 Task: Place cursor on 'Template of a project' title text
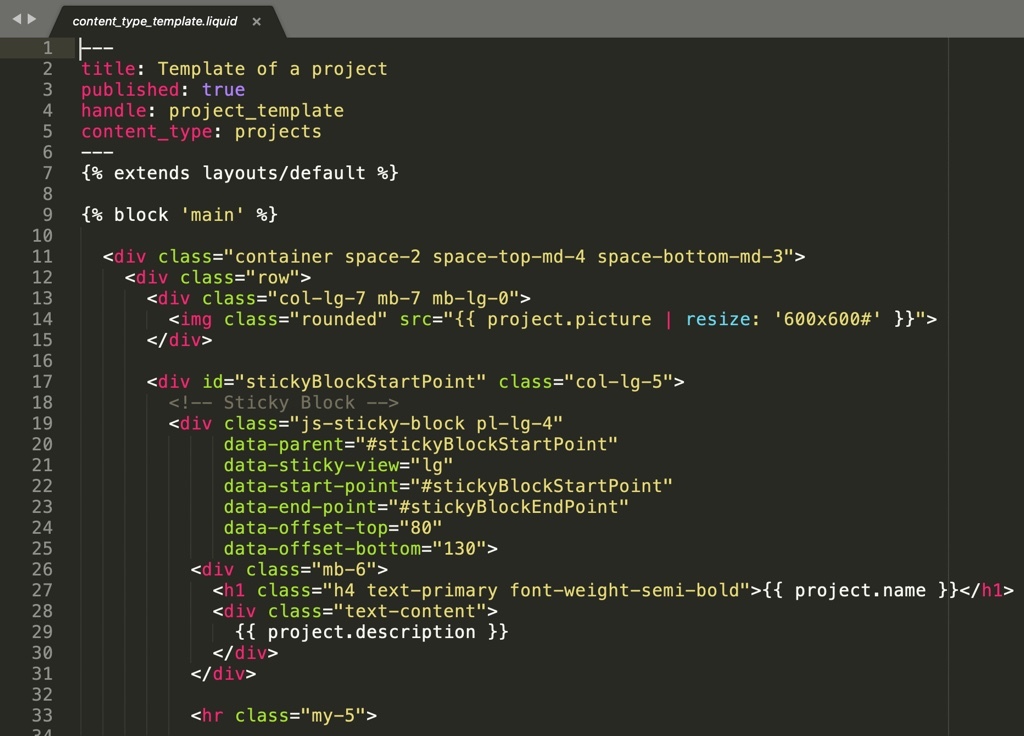point(272,69)
